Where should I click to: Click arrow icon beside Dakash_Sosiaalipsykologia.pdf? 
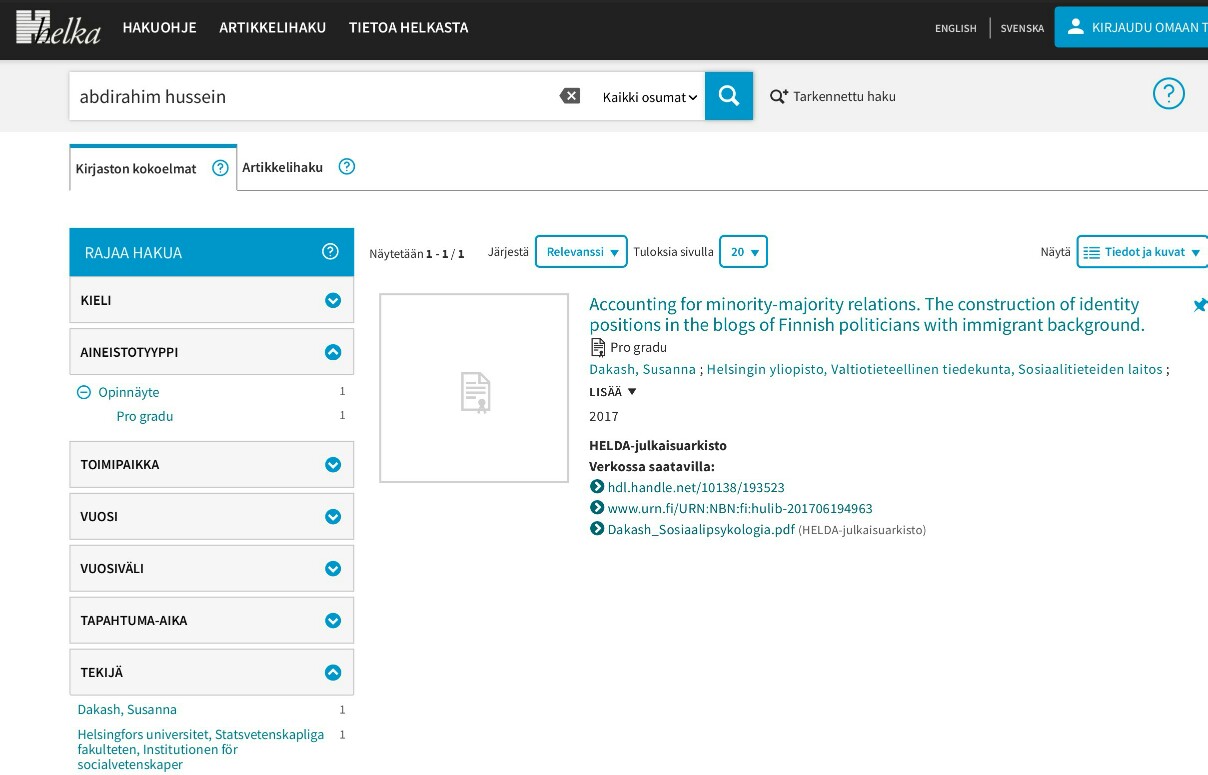coord(597,529)
